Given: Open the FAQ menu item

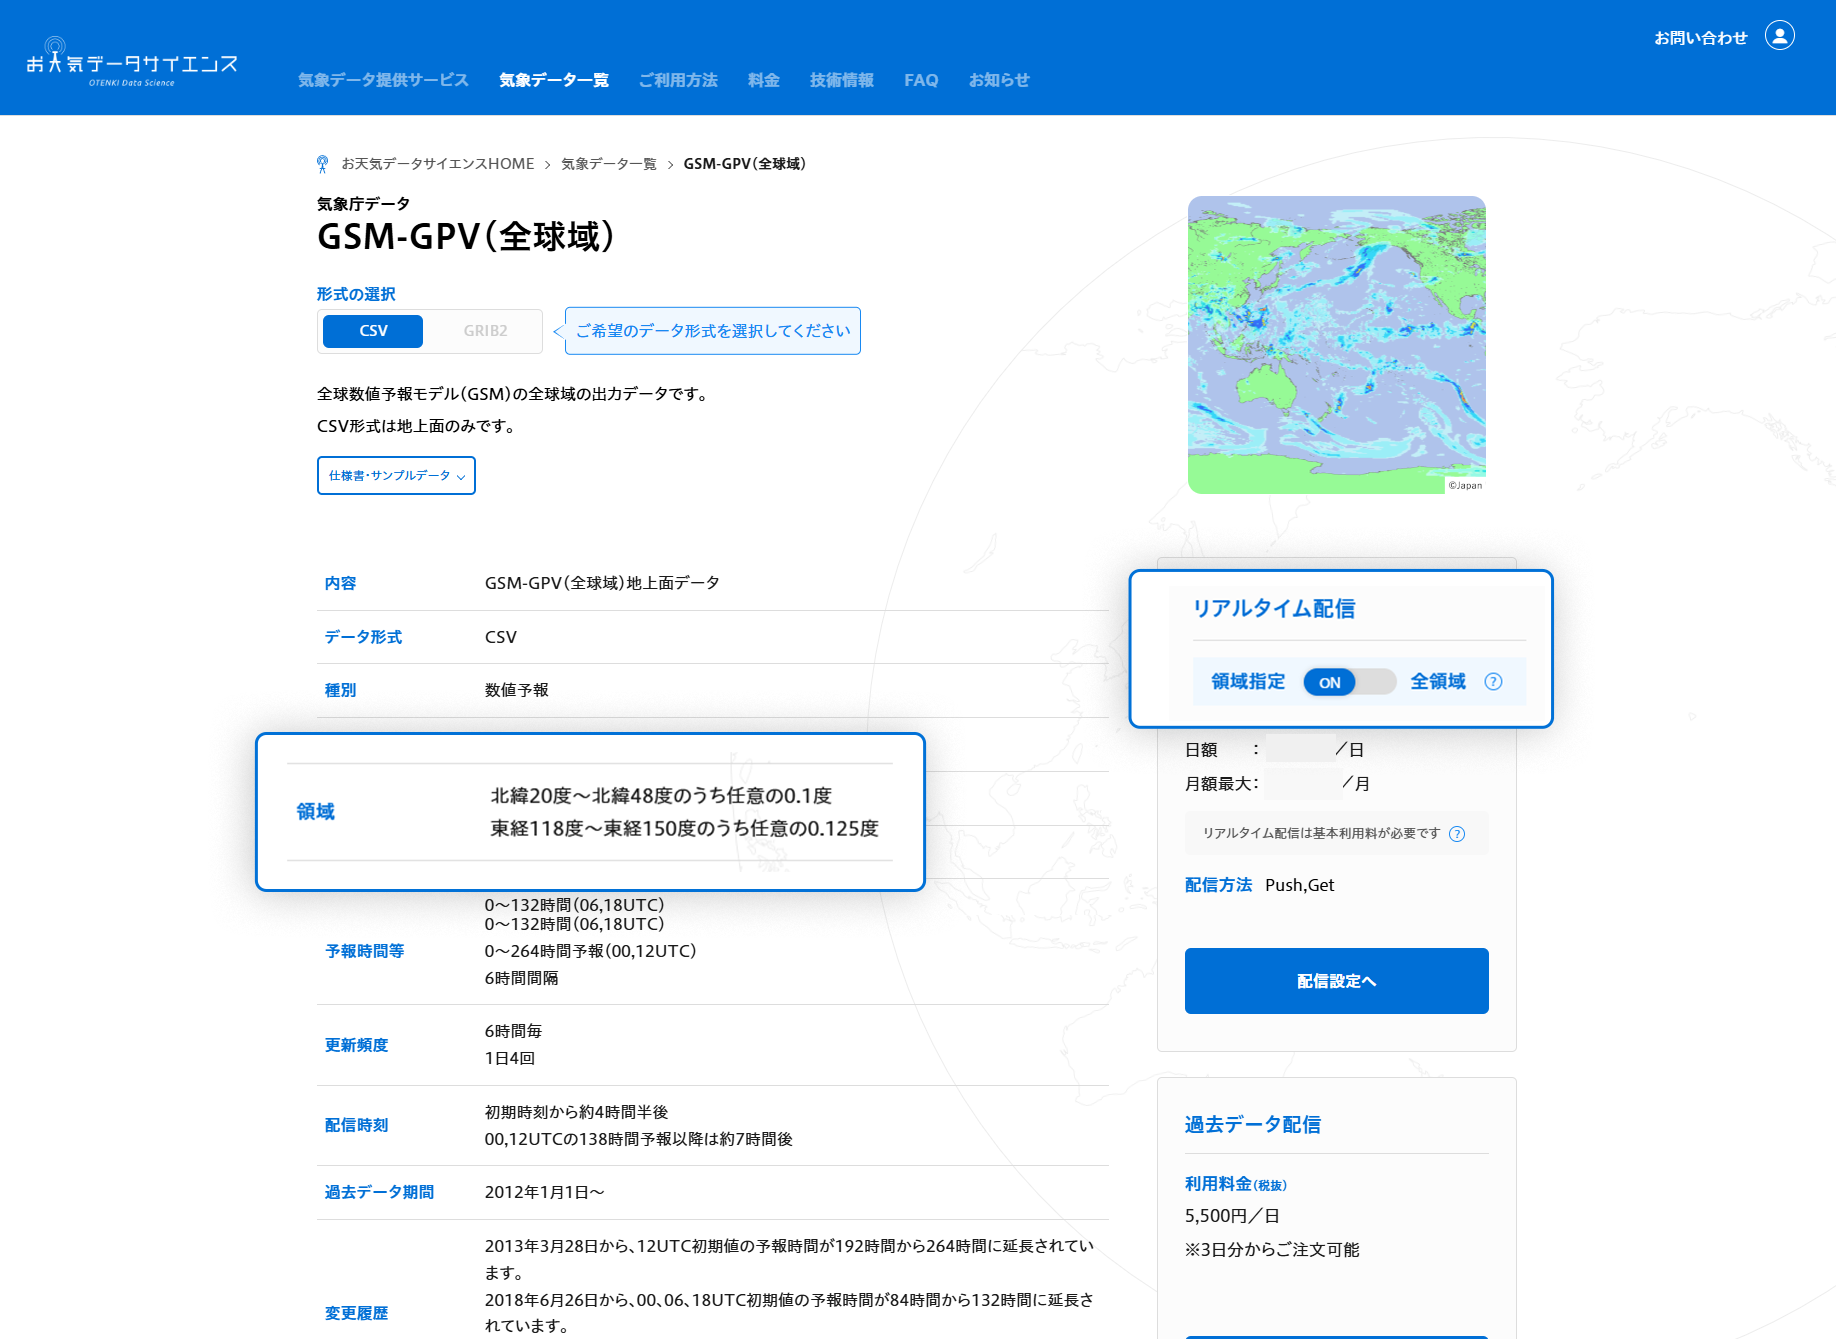Looking at the screenshot, I should click(x=921, y=80).
